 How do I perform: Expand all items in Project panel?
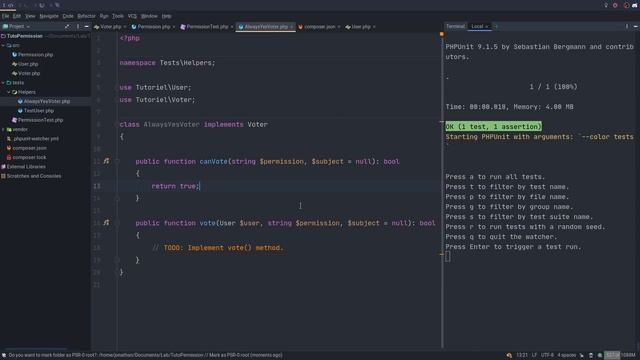[x=67, y=27]
